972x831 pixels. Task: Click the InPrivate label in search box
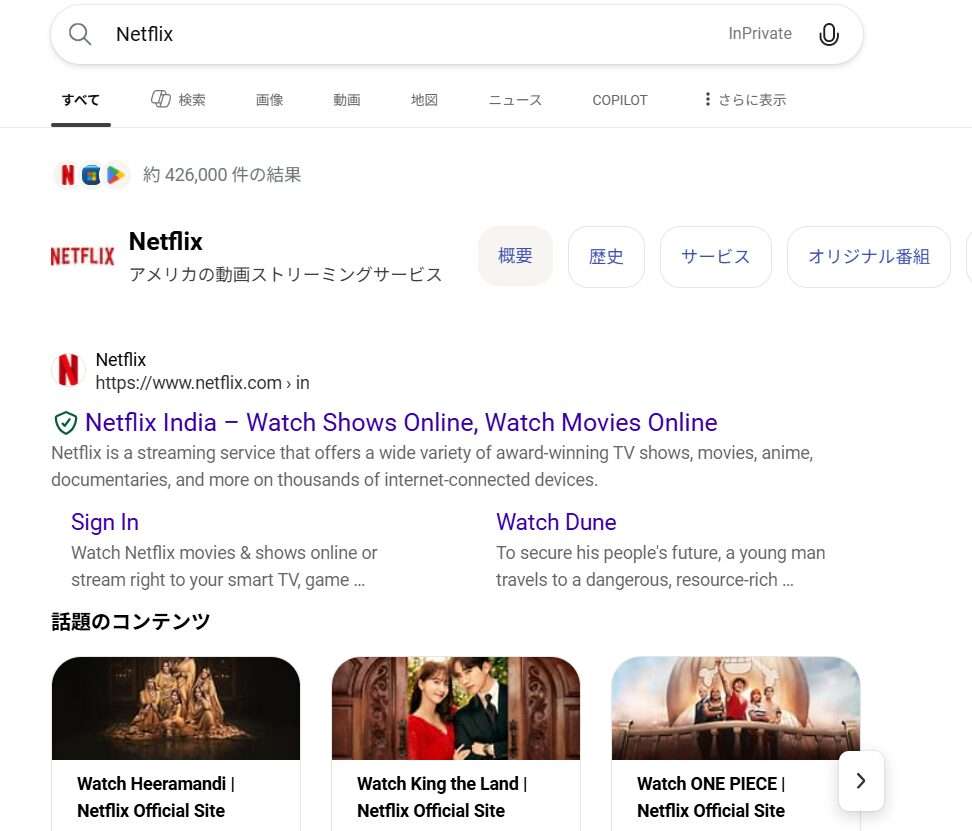pyautogui.click(x=760, y=33)
